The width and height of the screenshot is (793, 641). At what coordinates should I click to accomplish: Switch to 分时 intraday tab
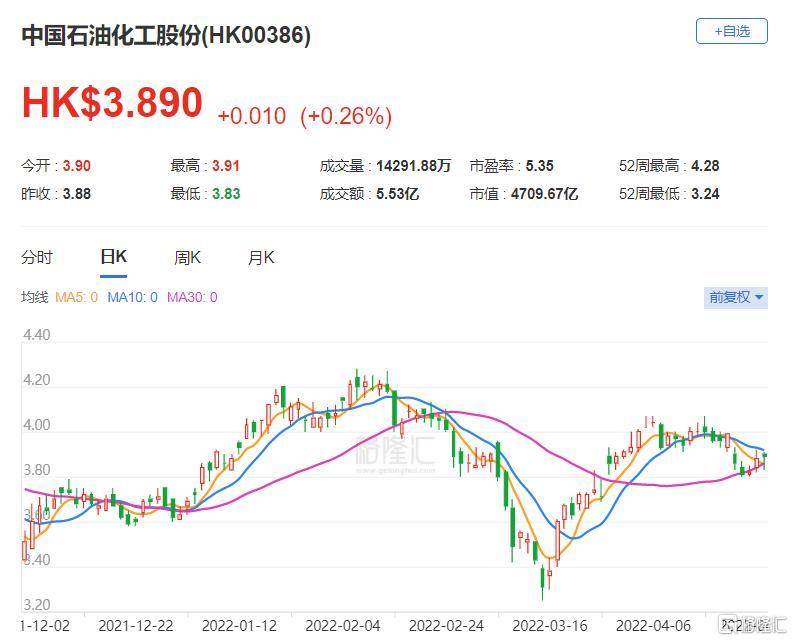[37, 258]
